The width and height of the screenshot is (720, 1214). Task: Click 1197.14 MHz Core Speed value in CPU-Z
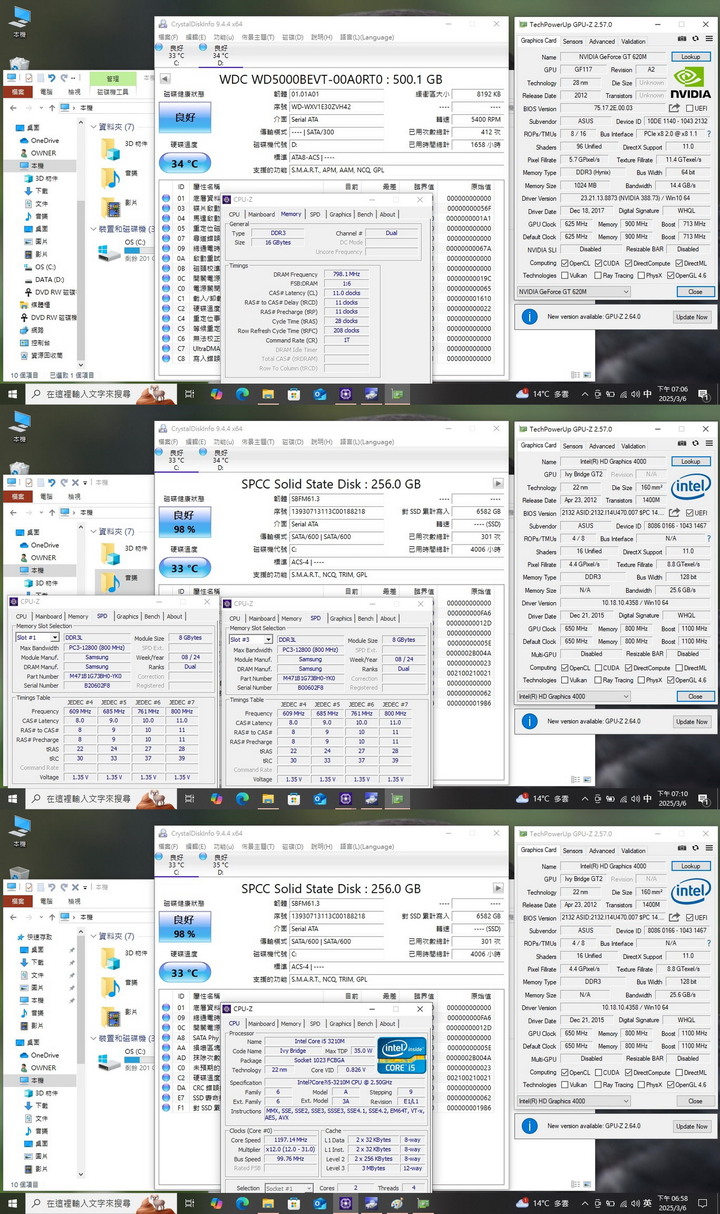tap(291, 1139)
